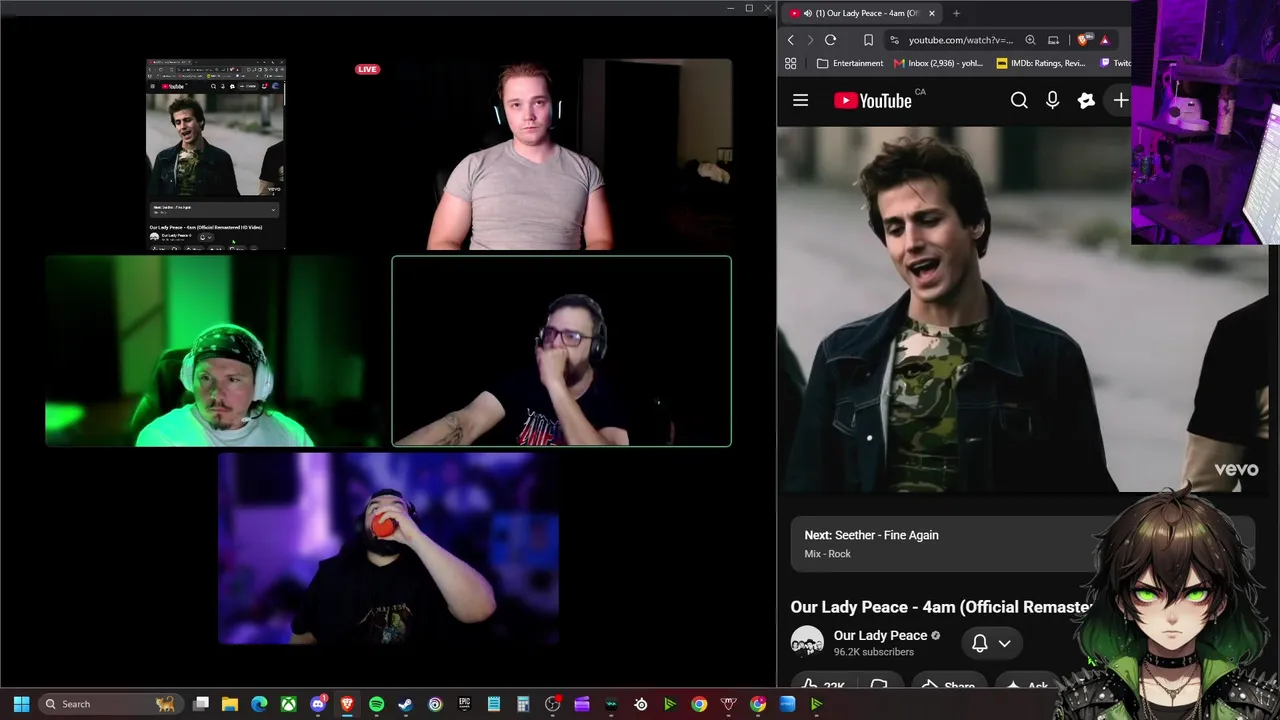Select the highlighted glasses participant video tile

[x=561, y=351]
